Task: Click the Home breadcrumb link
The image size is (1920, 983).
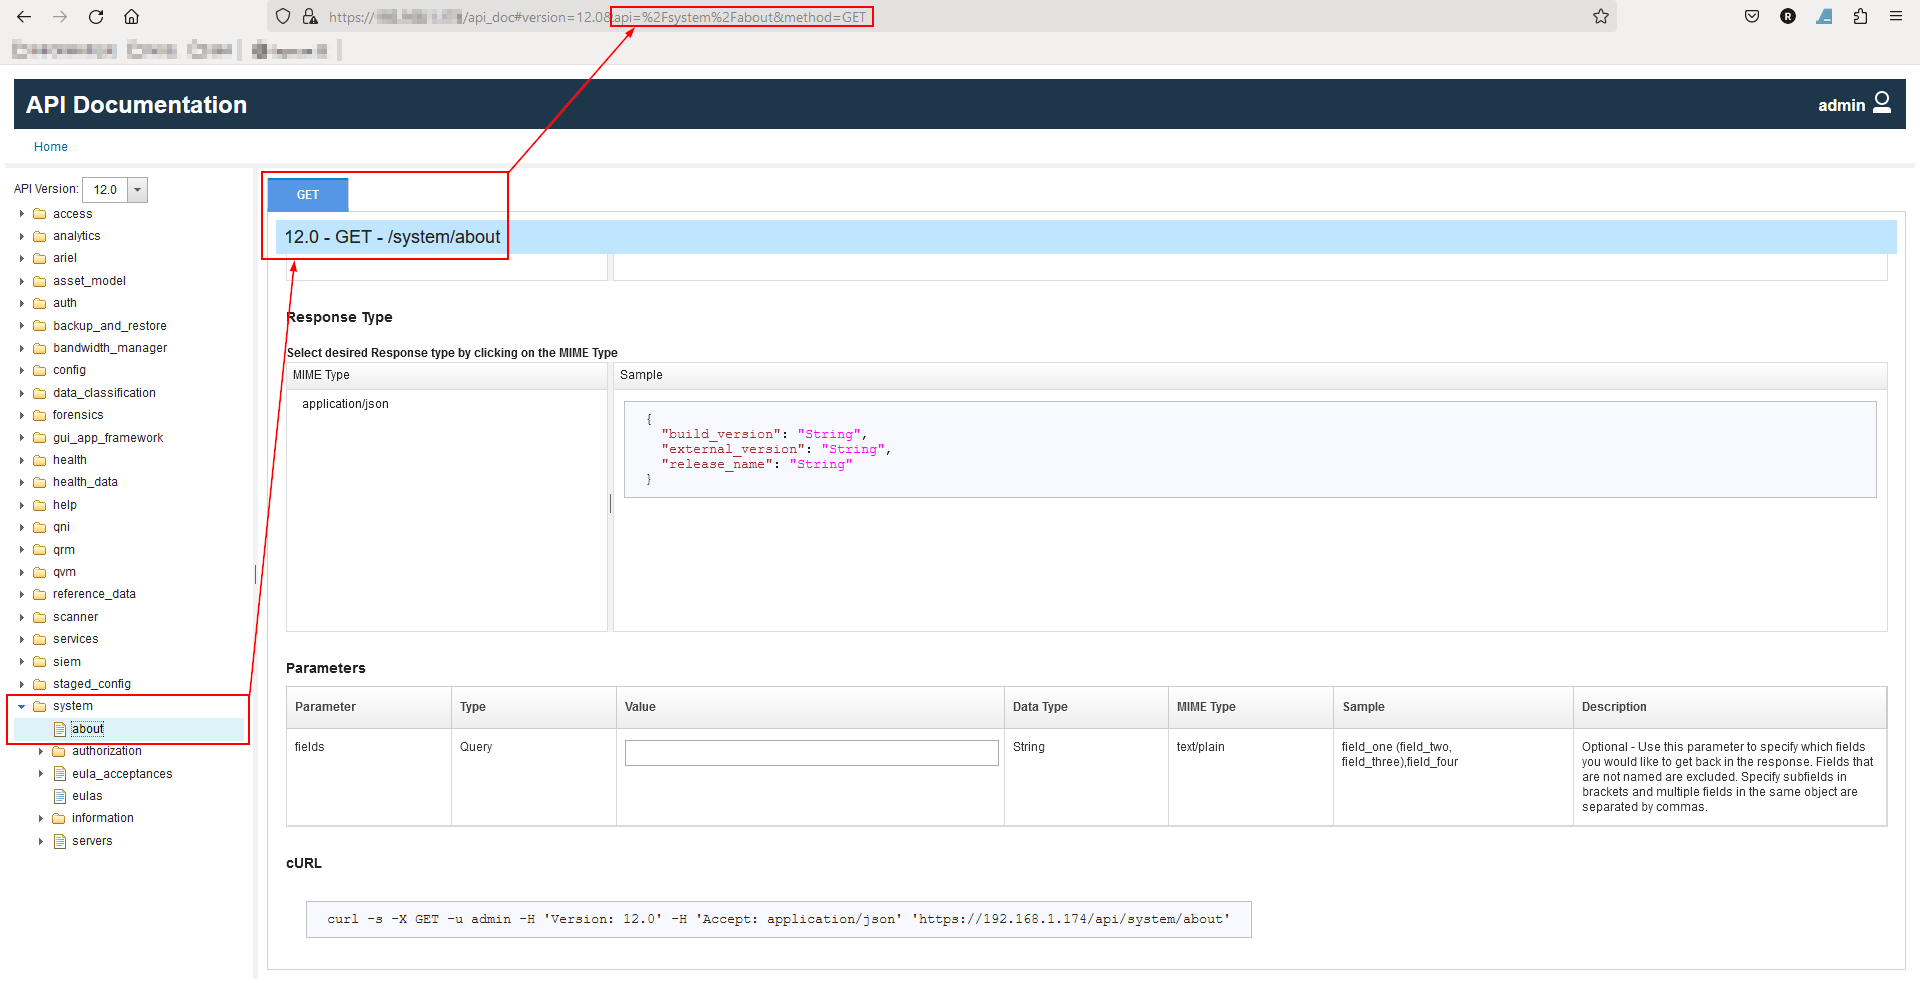Action: click(x=51, y=147)
